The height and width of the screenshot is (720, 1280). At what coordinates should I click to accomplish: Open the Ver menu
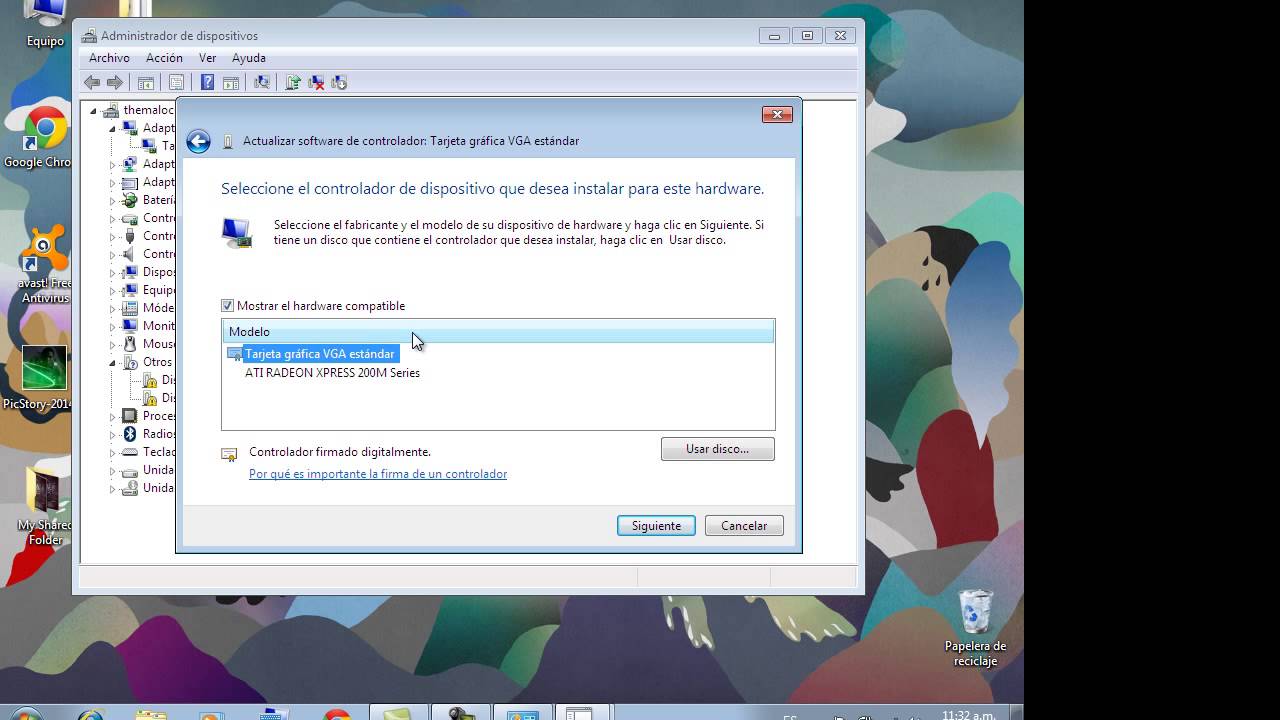click(x=207, y=58)
